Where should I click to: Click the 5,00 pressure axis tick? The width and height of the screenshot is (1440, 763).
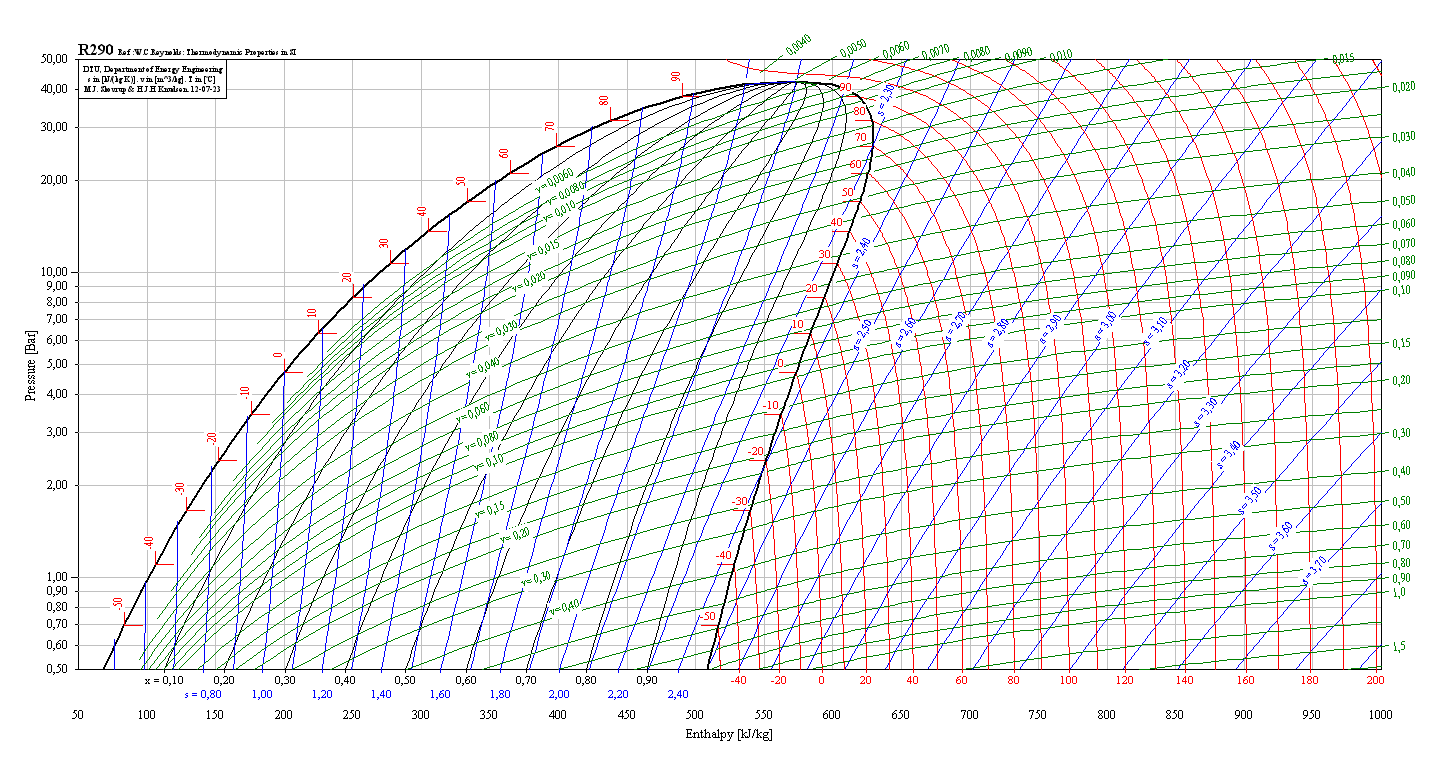coord(55,364)
